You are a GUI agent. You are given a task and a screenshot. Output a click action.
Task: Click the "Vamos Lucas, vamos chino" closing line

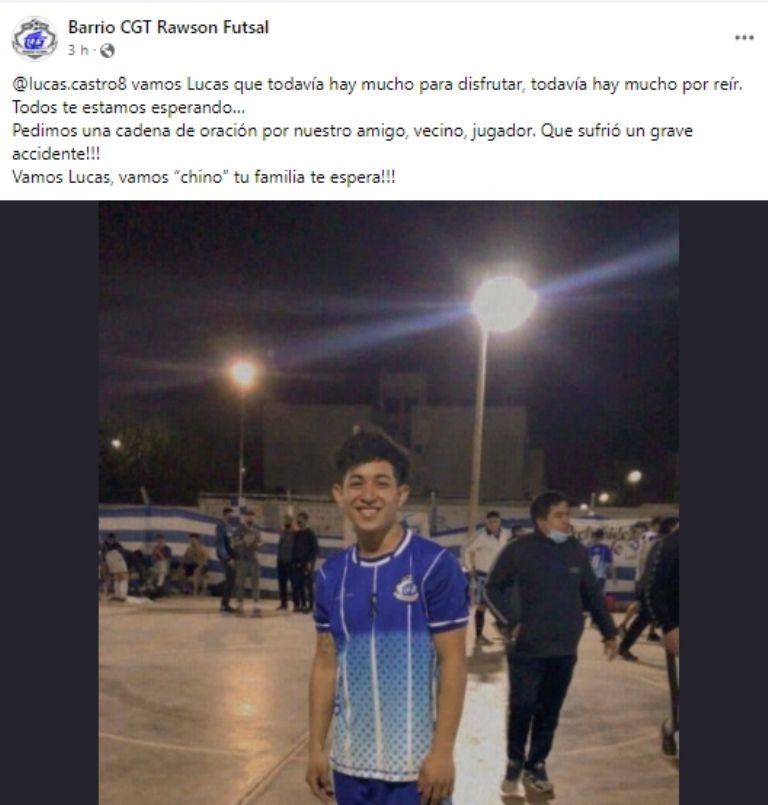pyautogui.click(x=204, y=178)
